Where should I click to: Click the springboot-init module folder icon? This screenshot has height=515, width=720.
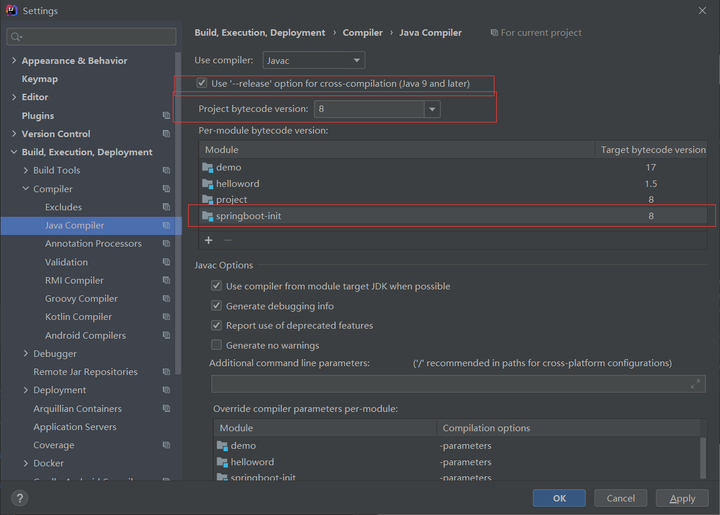[x=207, y=216]
